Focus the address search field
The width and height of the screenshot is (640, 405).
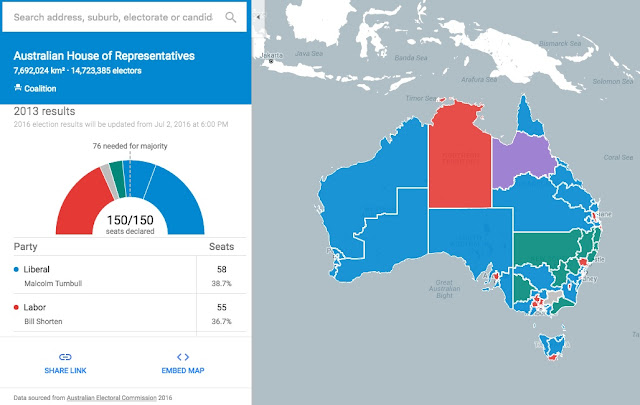click(113, 17)
